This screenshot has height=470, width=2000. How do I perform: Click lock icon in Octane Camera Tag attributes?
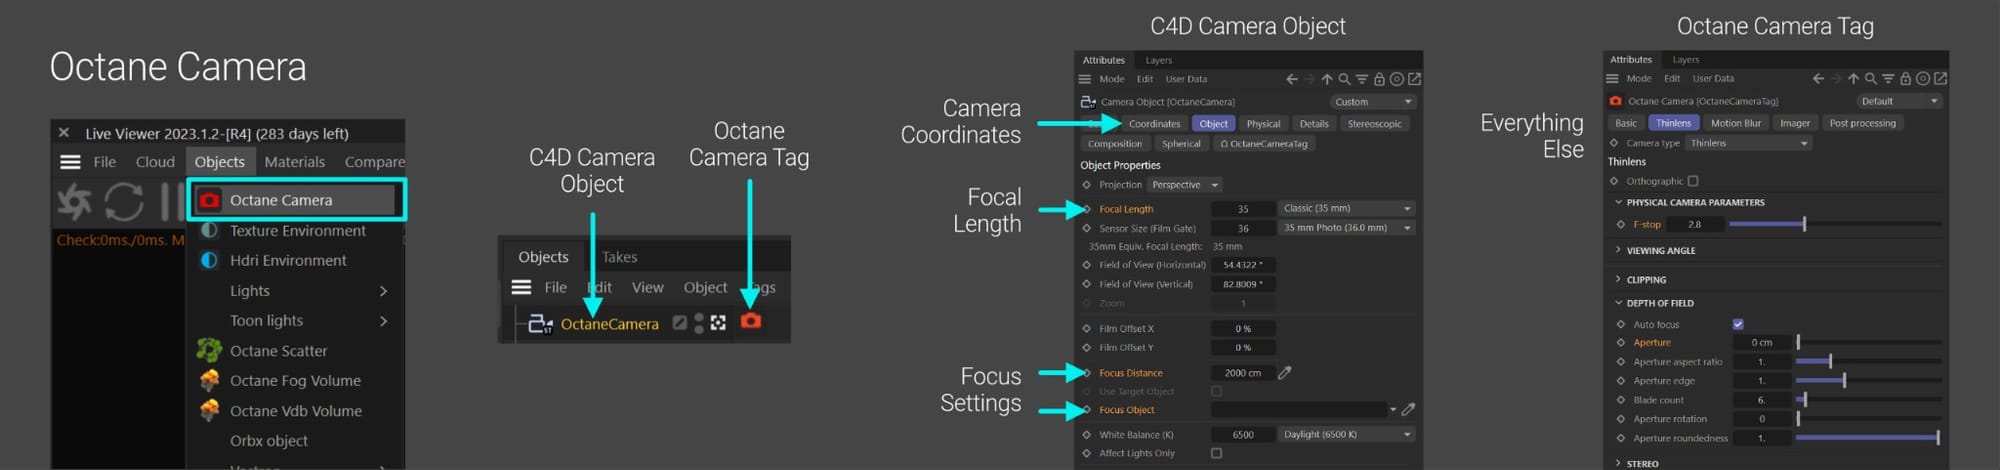pos(1906,78)
